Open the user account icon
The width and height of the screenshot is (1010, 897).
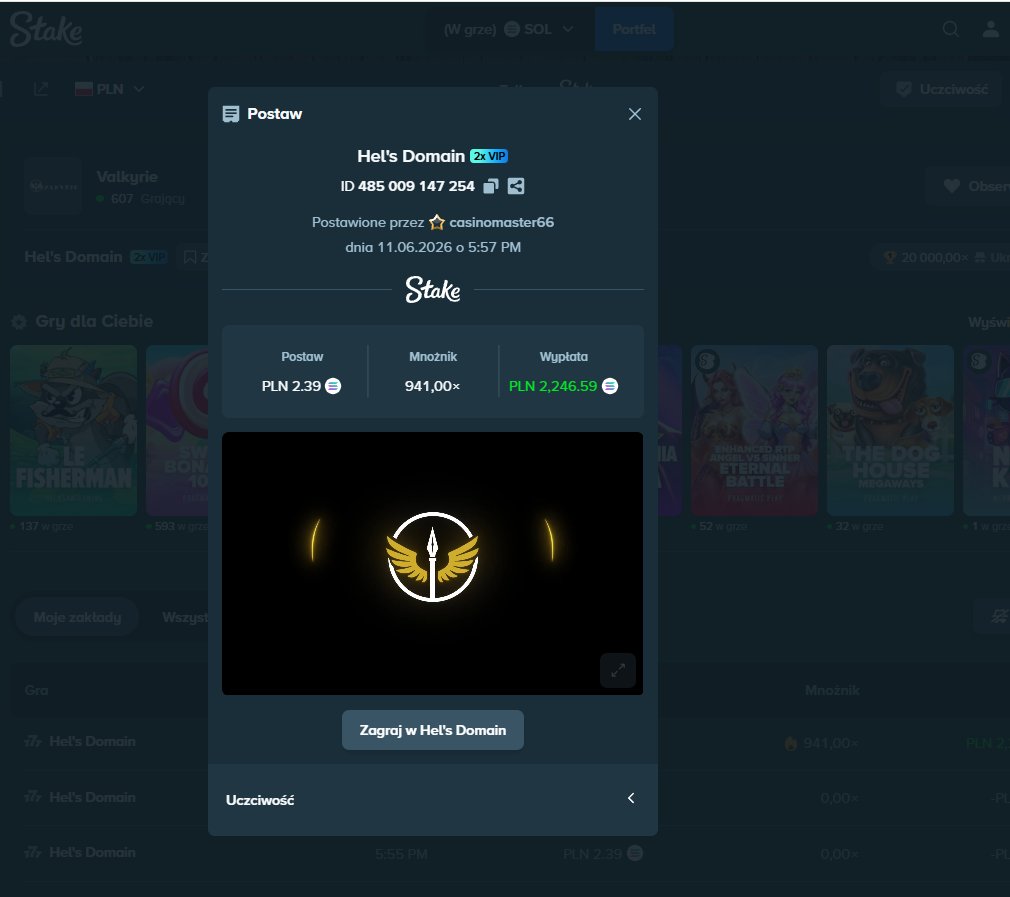(991, 29)
